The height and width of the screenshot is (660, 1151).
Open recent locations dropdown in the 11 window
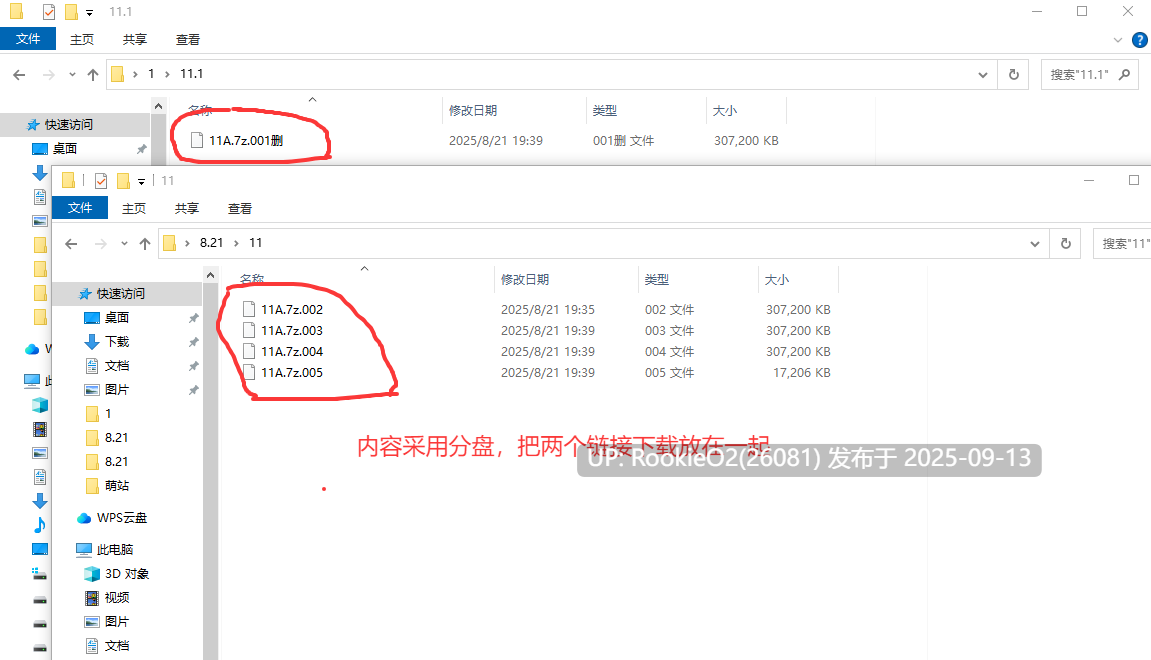(x=124, y=244)
